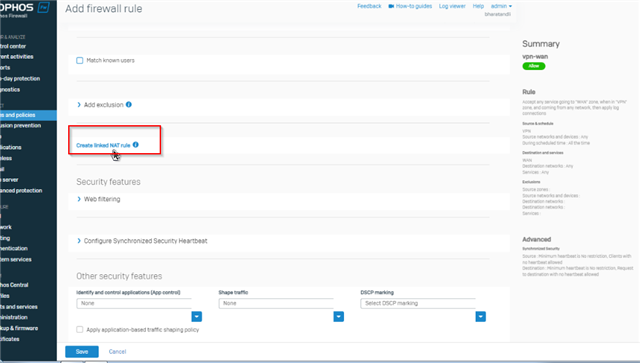Screen dimensions: 640x363
Task: Click the video icon before How-to guides
Action: click(391, 6)
